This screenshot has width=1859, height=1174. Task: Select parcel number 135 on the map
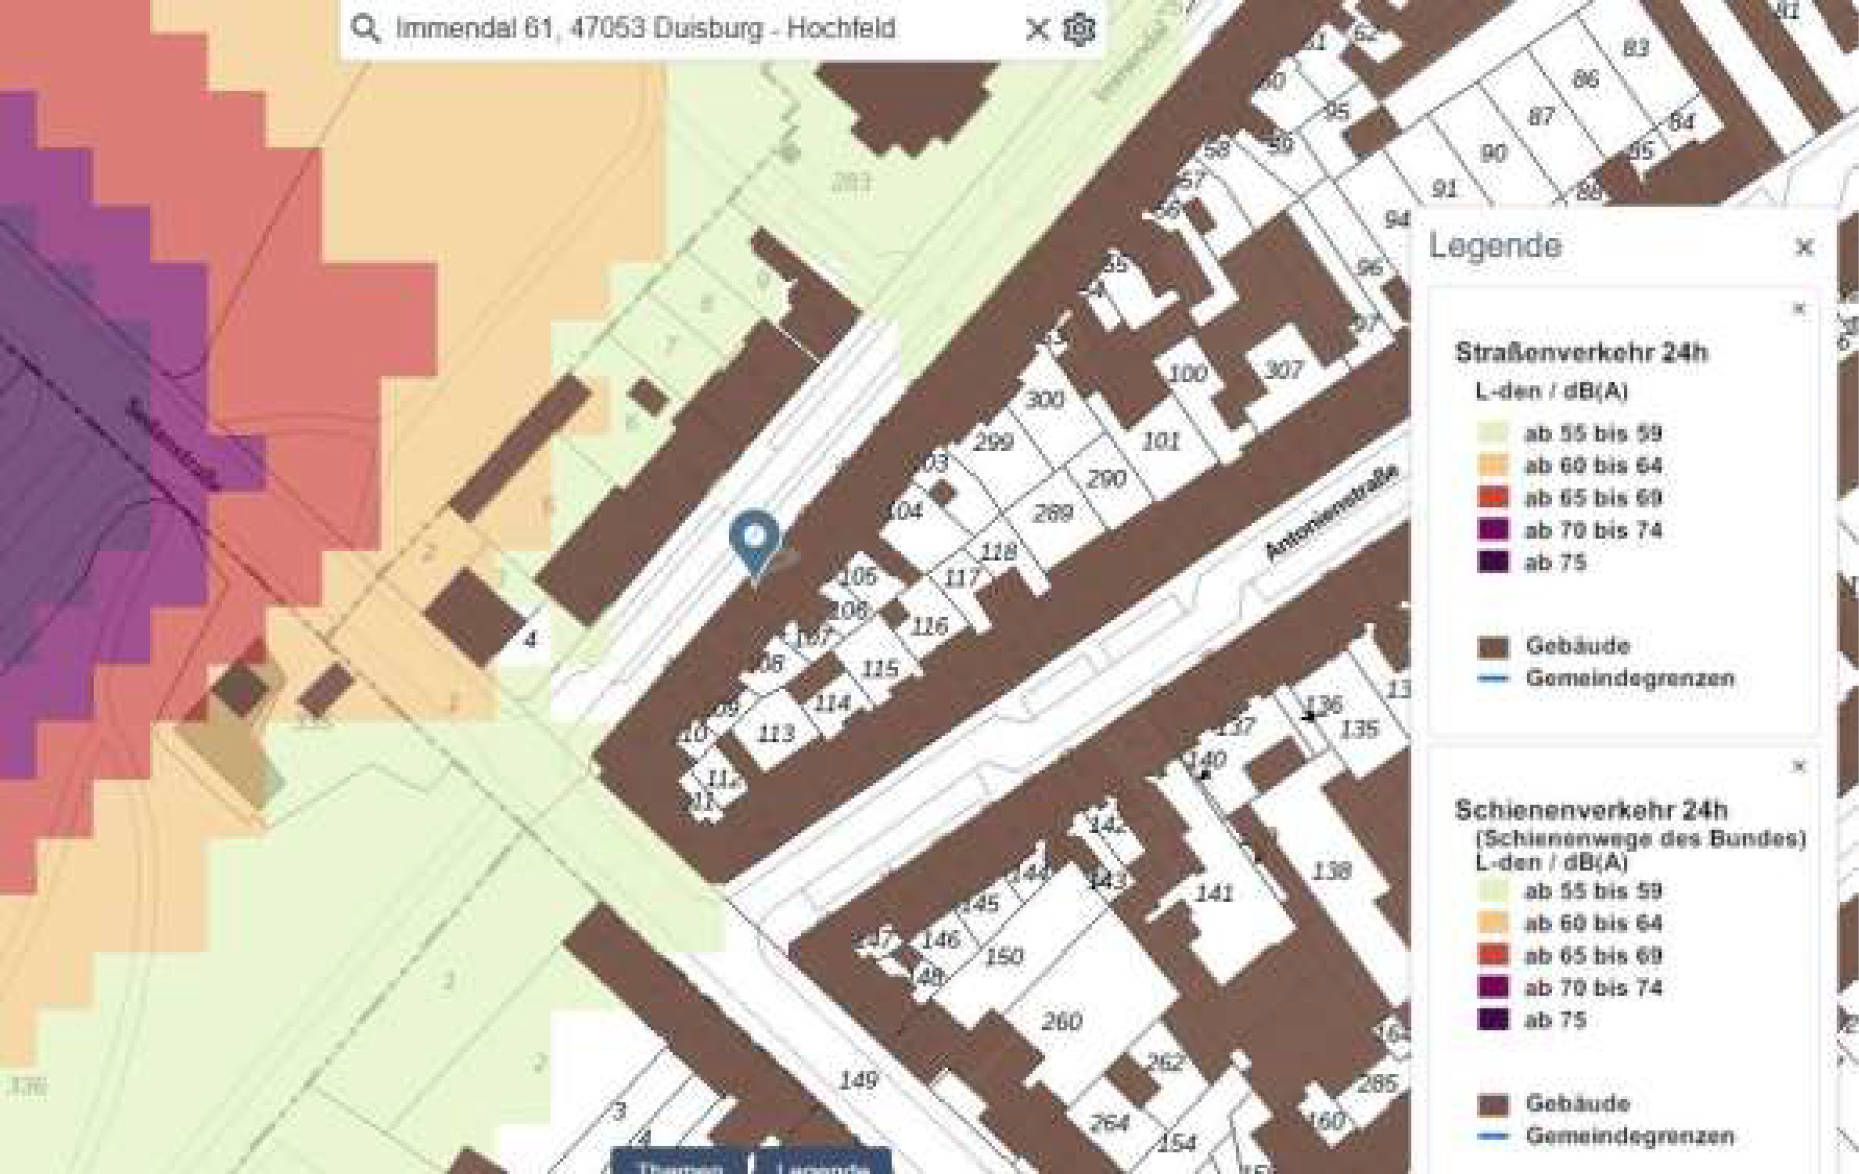coord(1358,730)
